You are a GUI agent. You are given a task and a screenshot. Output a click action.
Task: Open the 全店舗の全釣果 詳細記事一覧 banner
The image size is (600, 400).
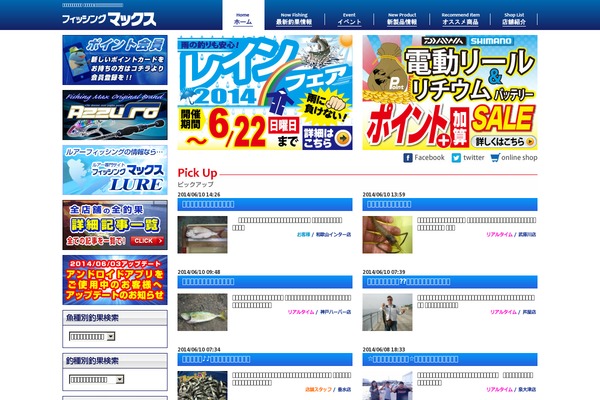115,225
